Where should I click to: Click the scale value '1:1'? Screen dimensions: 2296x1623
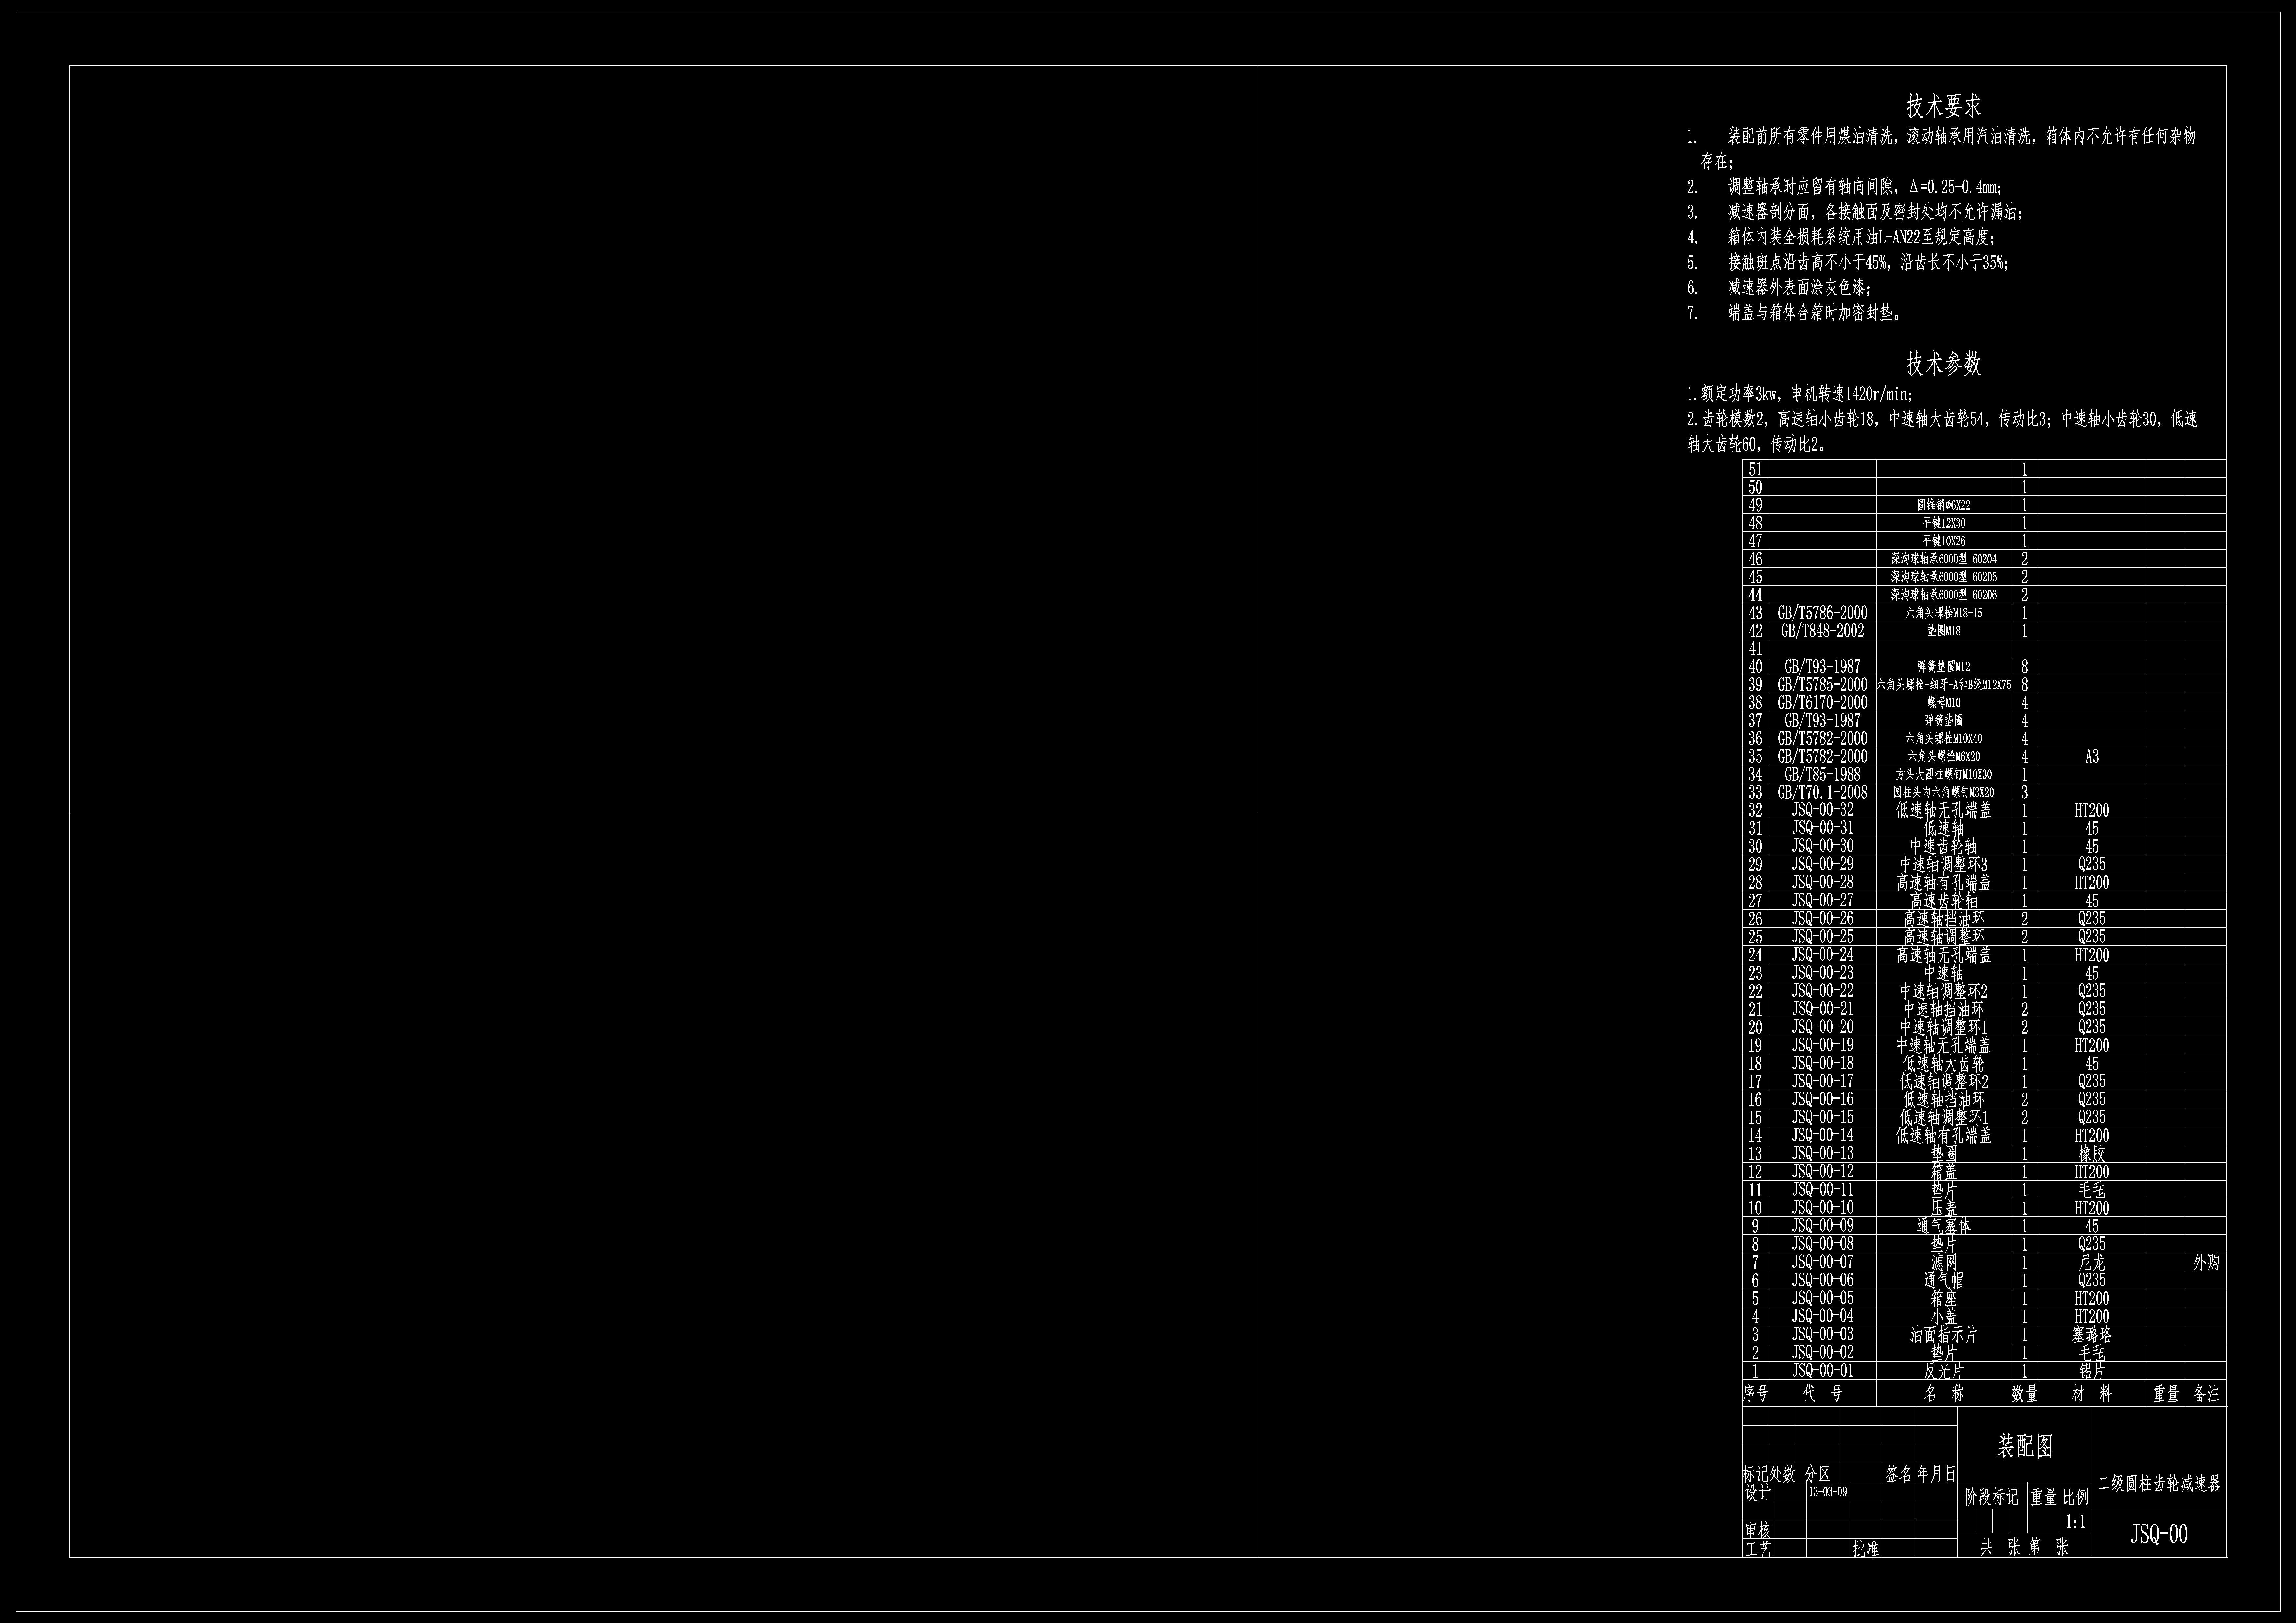pyautogui.click(x=2076, y=1522)
